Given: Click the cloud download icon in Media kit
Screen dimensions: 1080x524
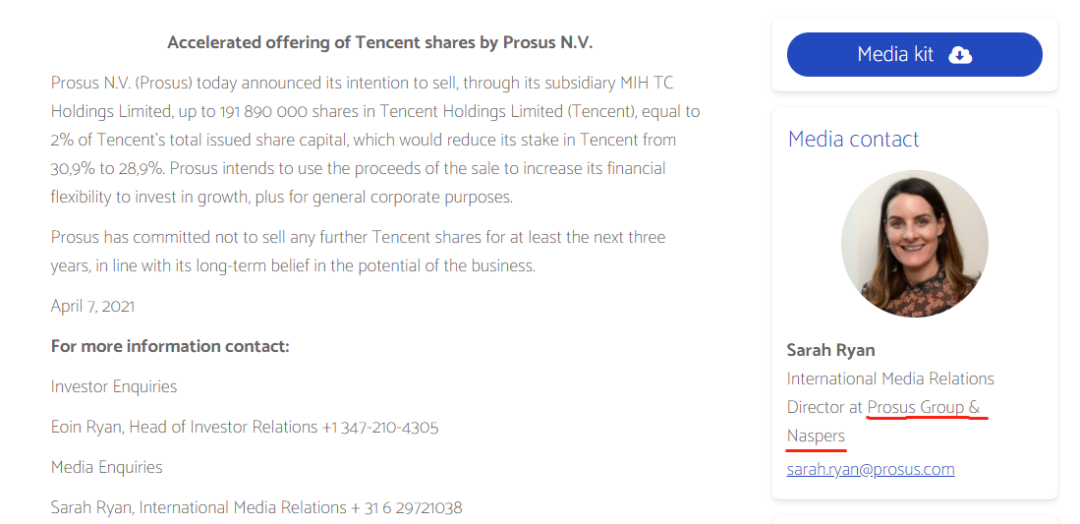Looking at the screenshot, I should (959, 55).
